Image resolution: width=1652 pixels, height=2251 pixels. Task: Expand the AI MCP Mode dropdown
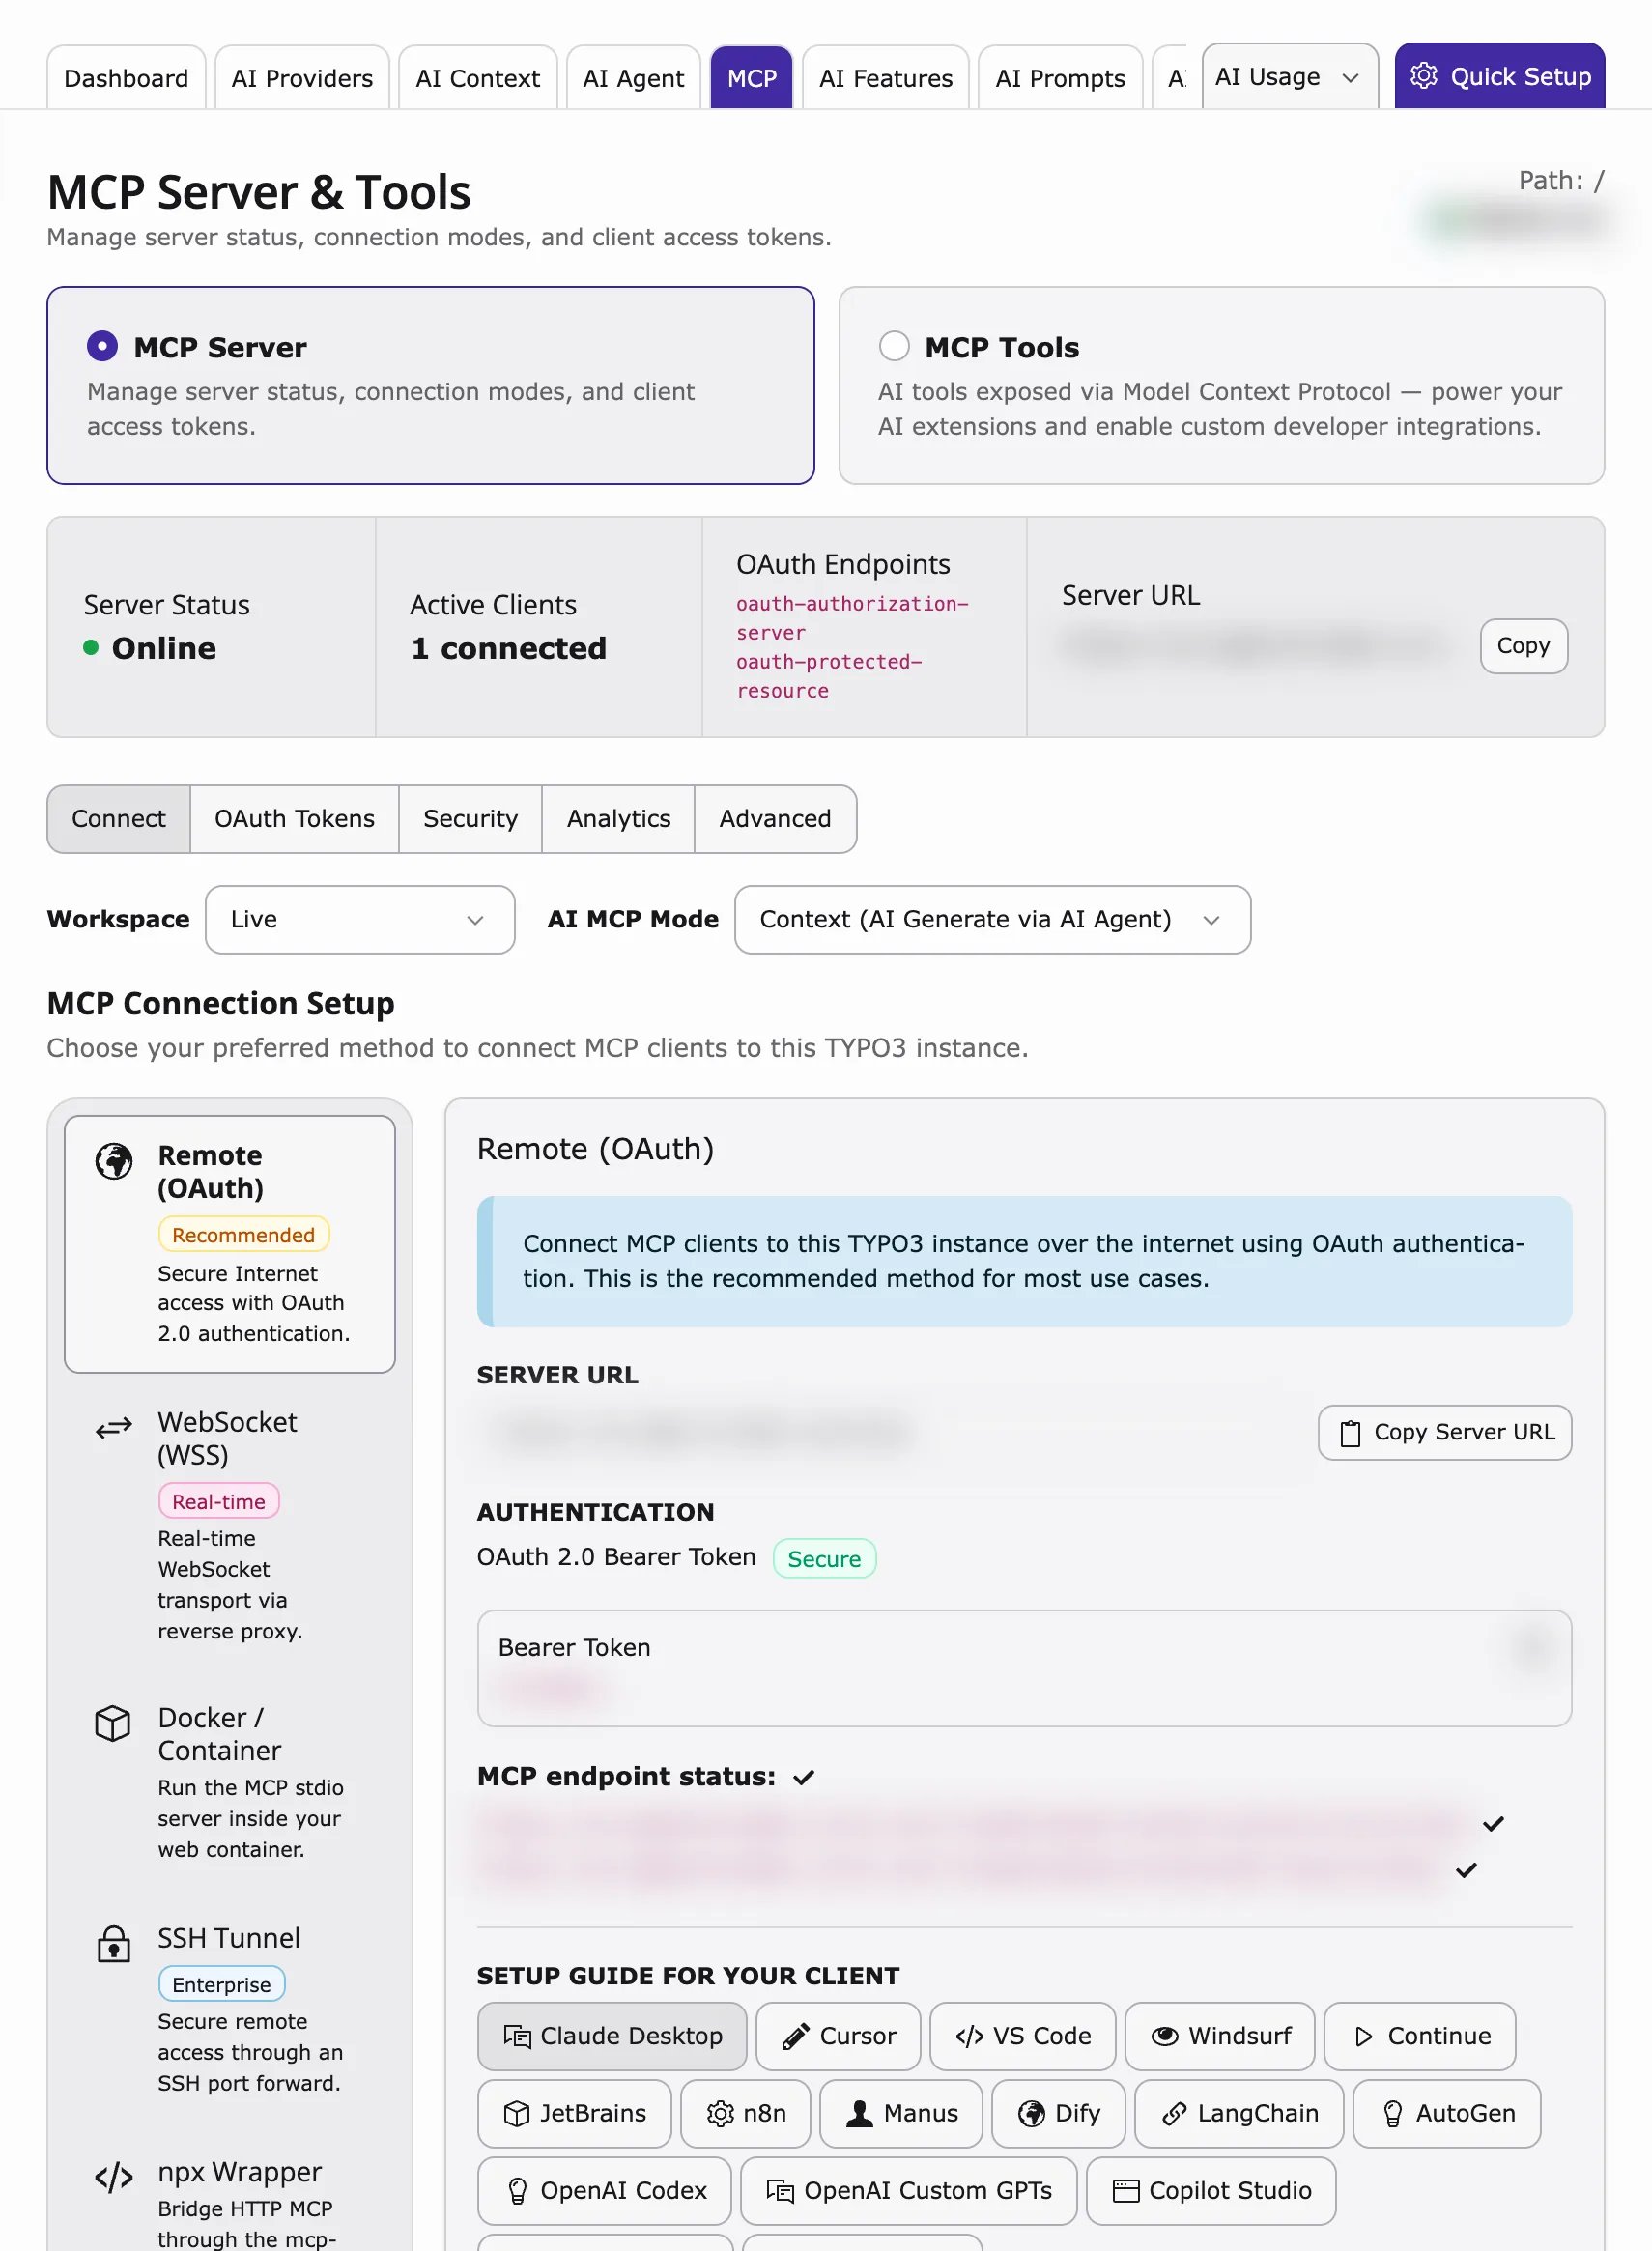pyautogui.click(x=992, y=919)
